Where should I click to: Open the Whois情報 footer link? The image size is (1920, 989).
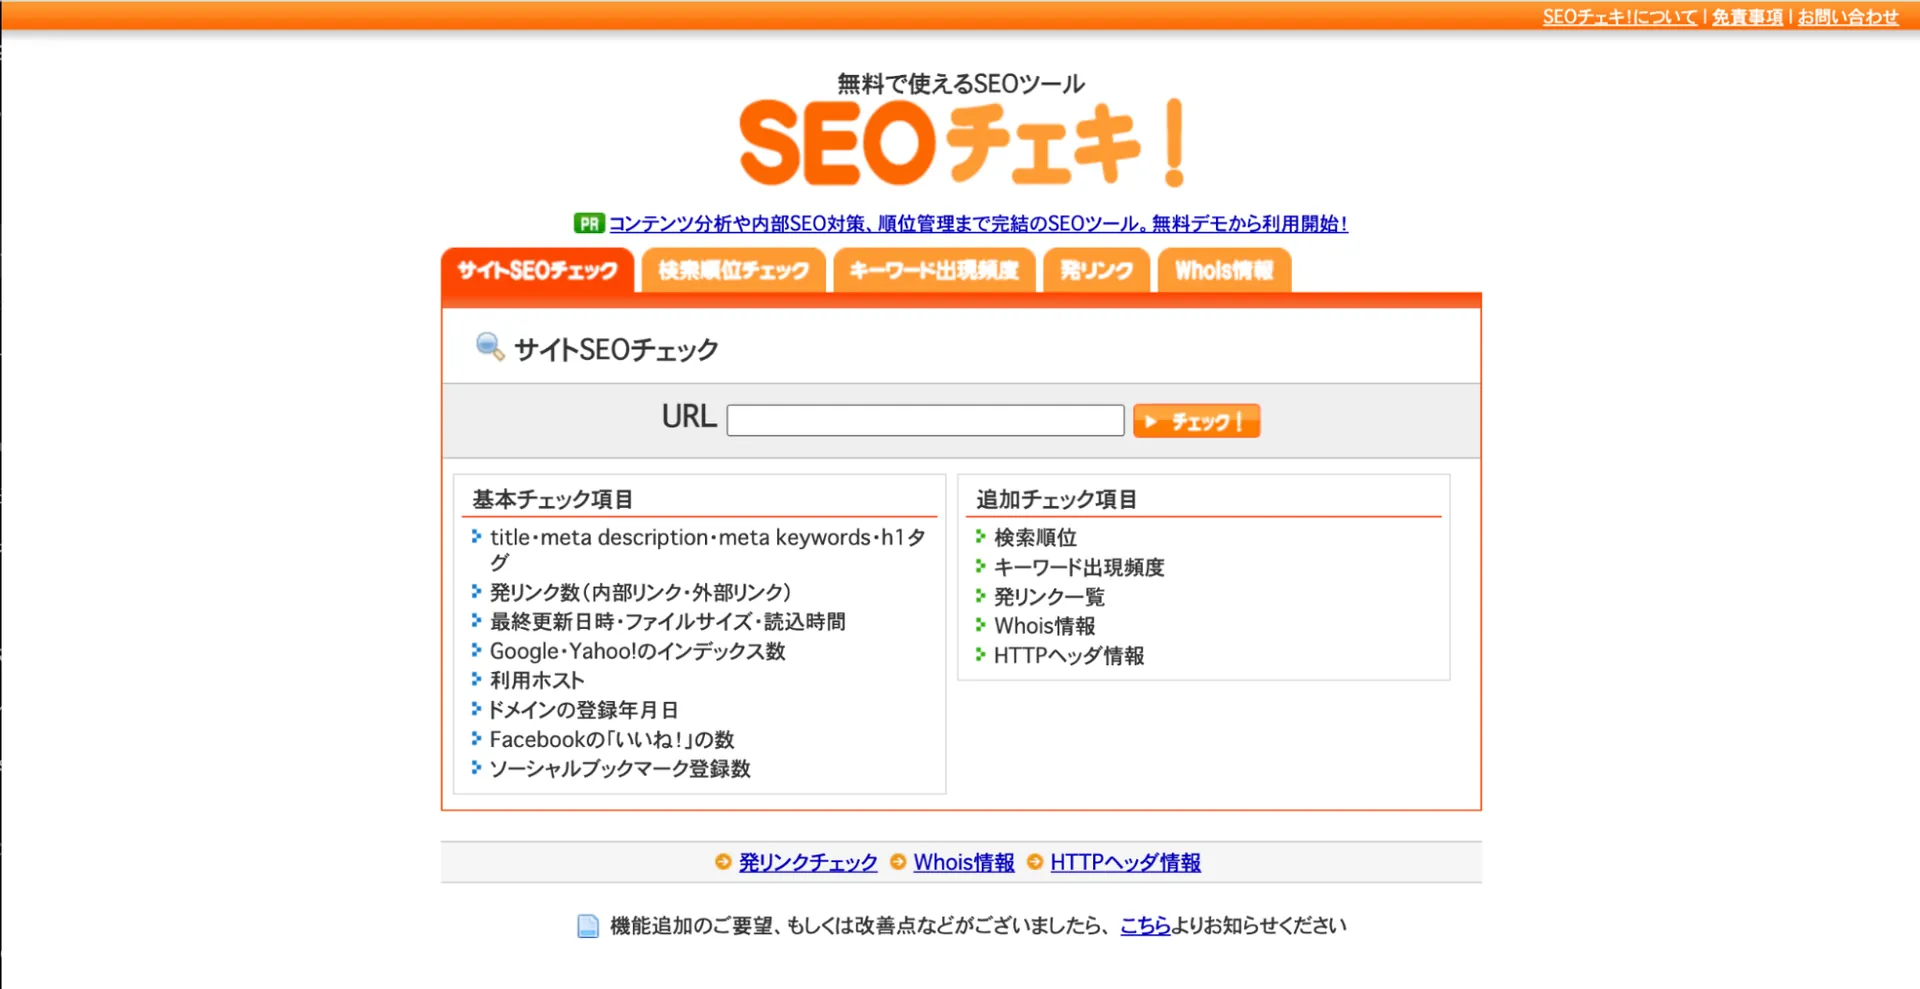(964, 862)
